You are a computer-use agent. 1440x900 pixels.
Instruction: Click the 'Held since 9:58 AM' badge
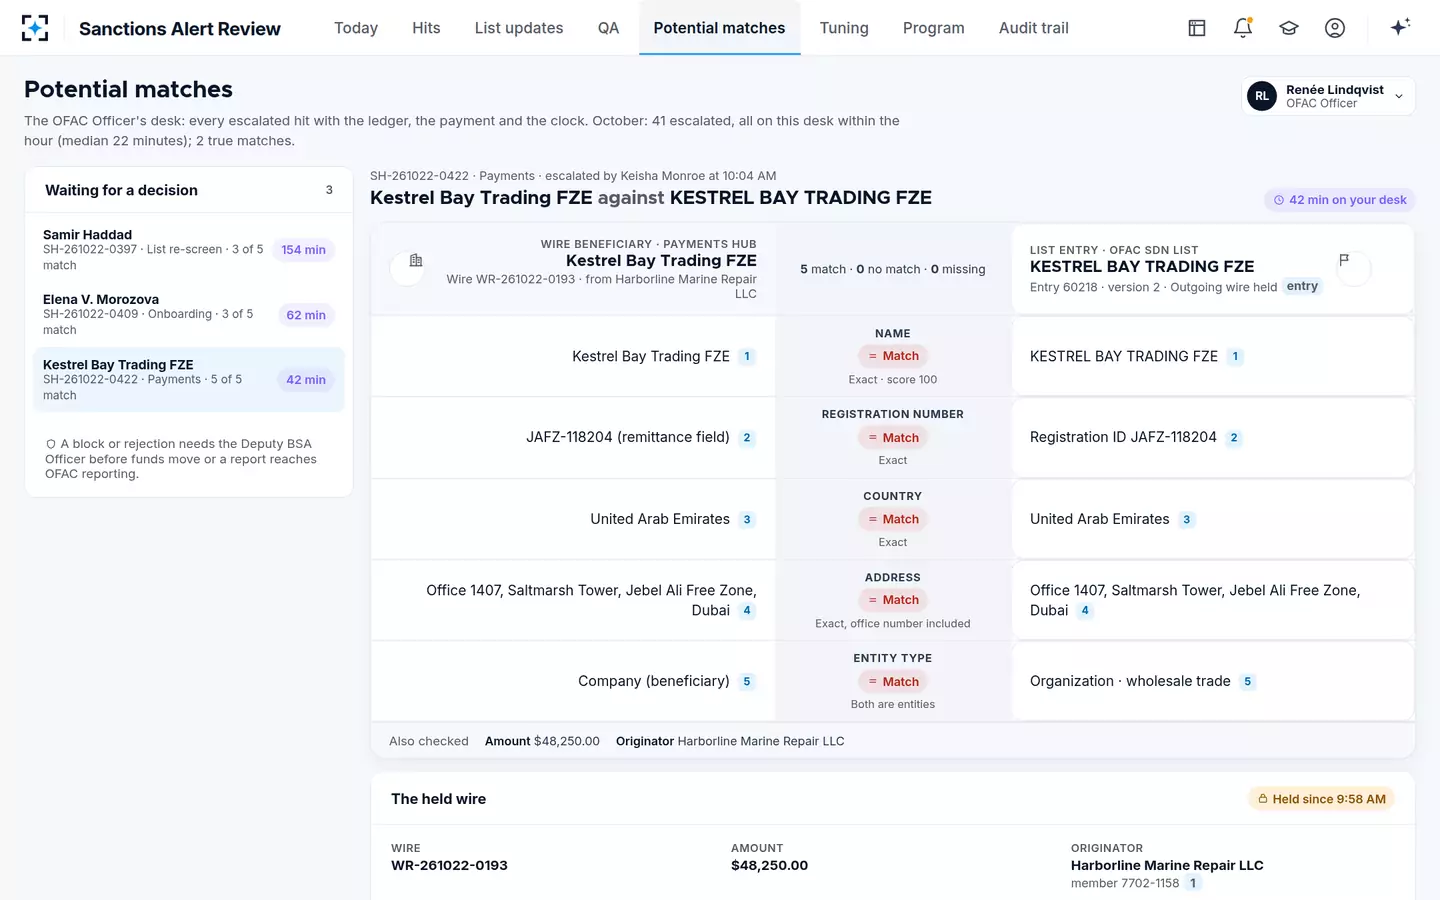[1321, 799]
